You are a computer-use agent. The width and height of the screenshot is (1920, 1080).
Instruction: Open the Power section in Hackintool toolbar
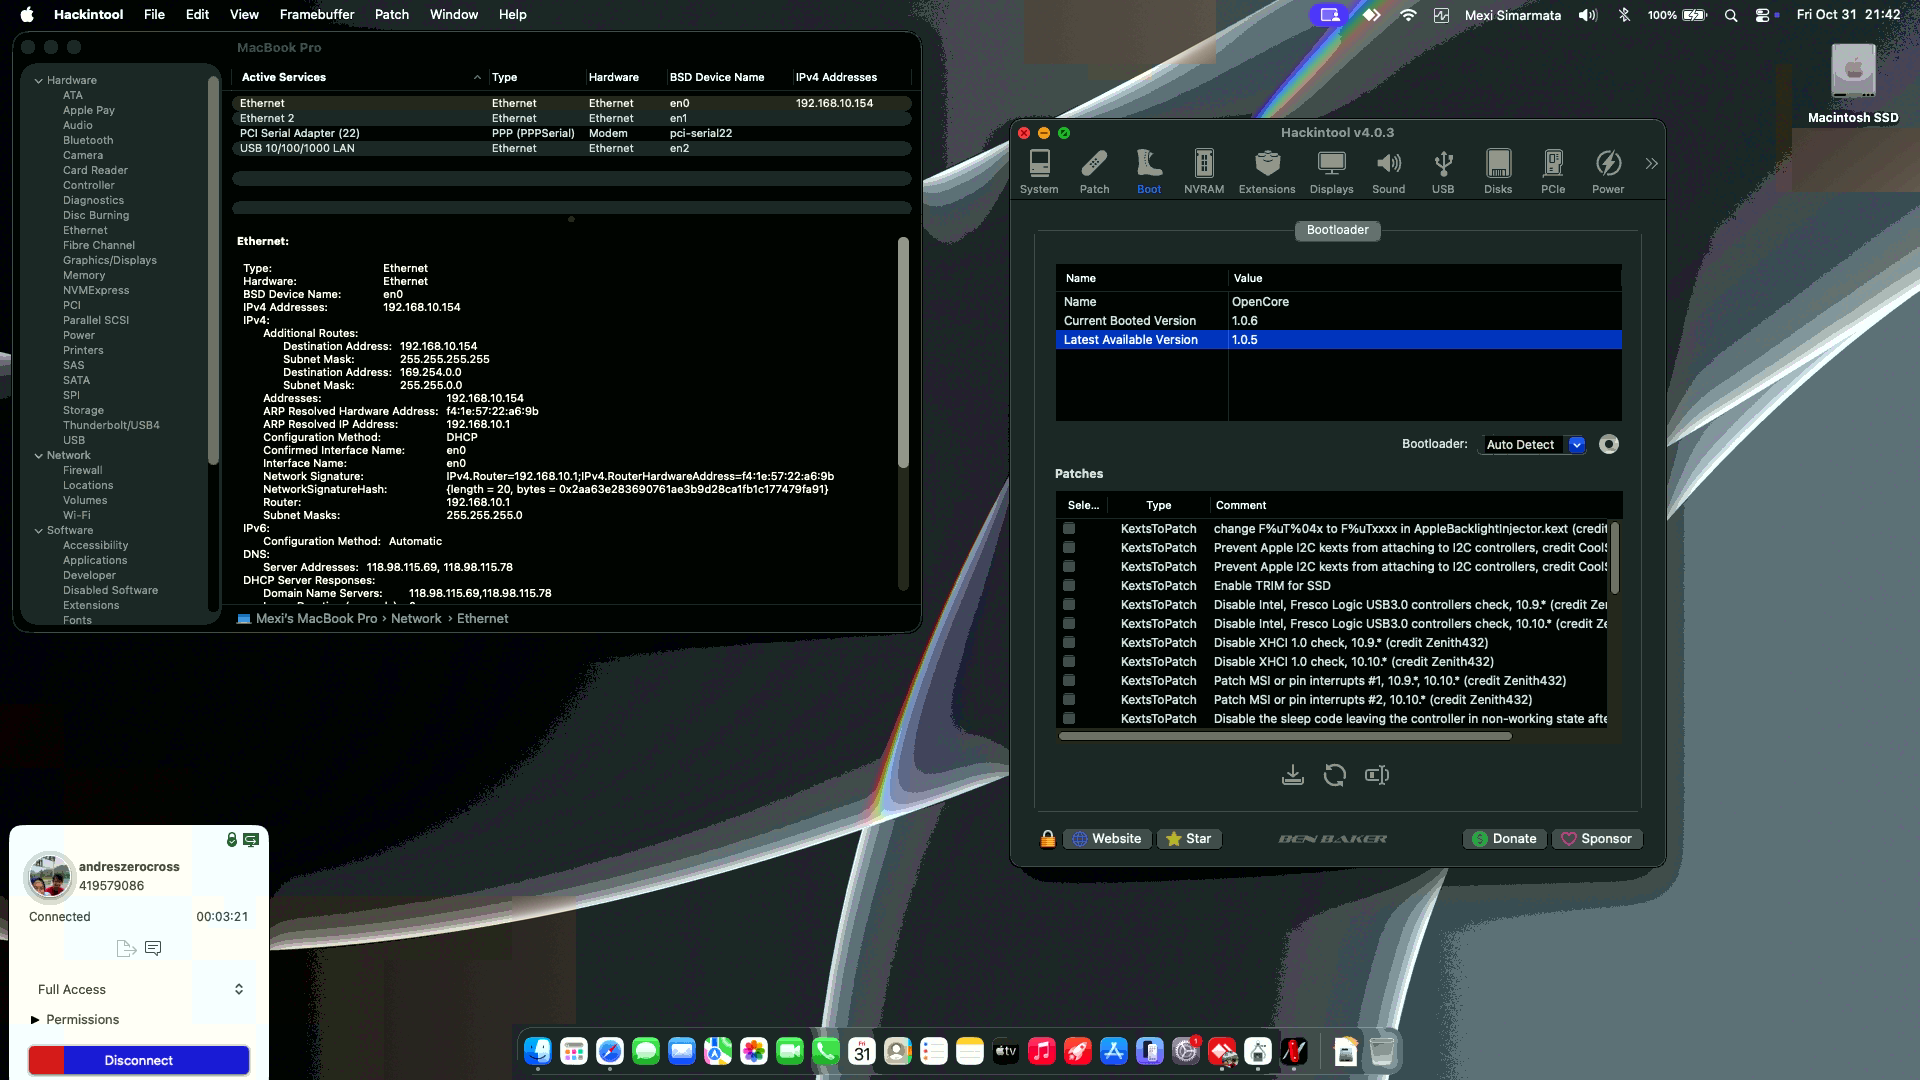pyautogui.click(x=1608, y=171)
